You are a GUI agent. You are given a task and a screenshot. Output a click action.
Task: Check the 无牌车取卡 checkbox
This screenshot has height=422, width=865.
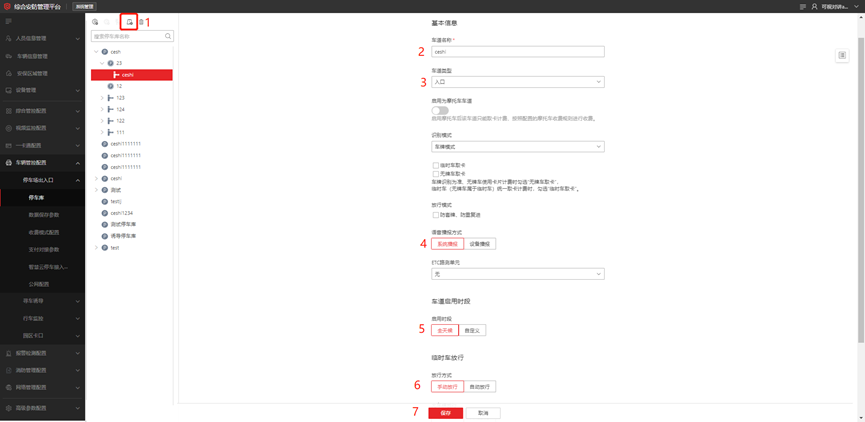click(436, 173)
